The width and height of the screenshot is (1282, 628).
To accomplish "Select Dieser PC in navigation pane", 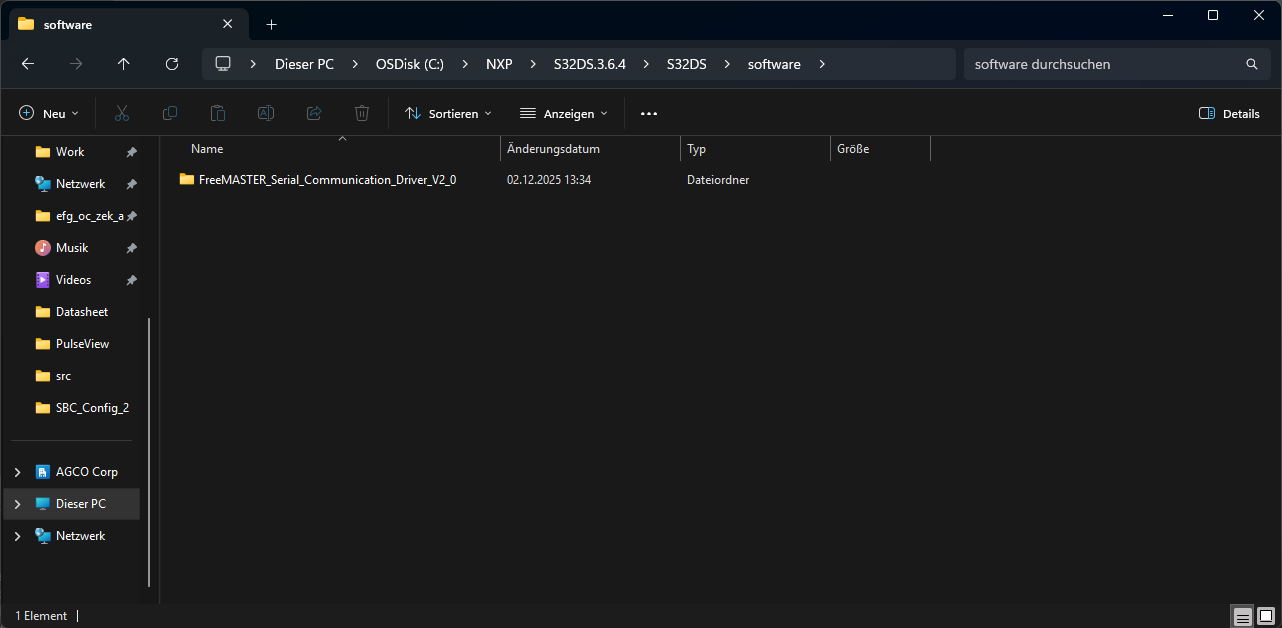I will pos(80,504).
